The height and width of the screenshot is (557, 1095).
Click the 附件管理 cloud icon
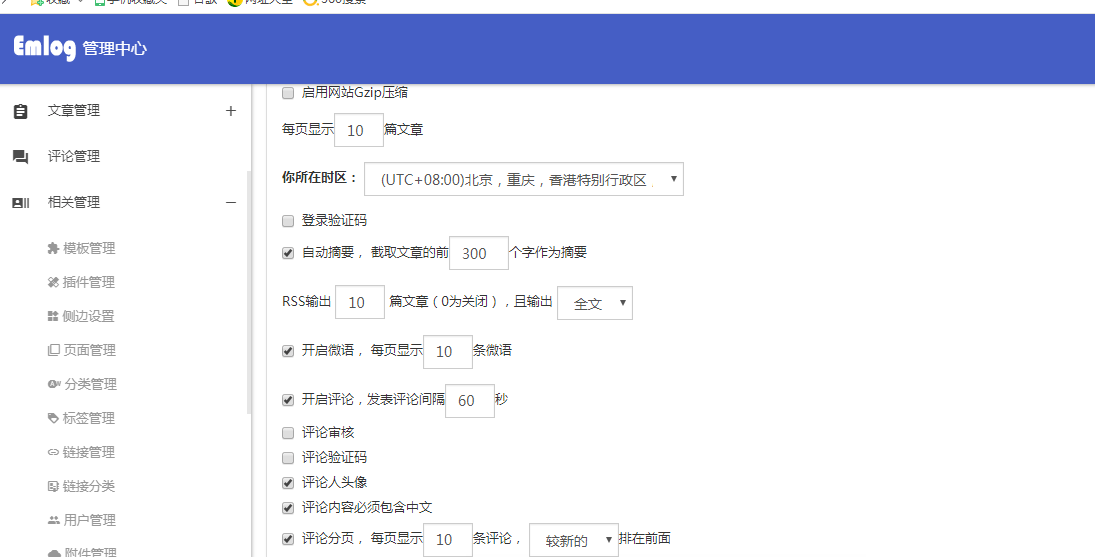[x=54, y=553]
